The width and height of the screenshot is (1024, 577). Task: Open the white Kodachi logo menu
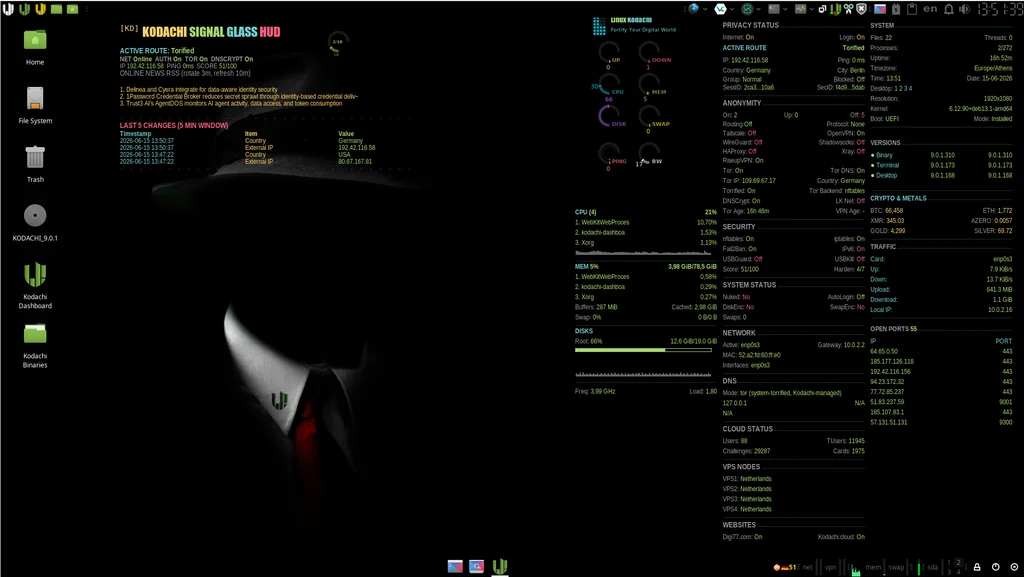[x=8, y=9]
